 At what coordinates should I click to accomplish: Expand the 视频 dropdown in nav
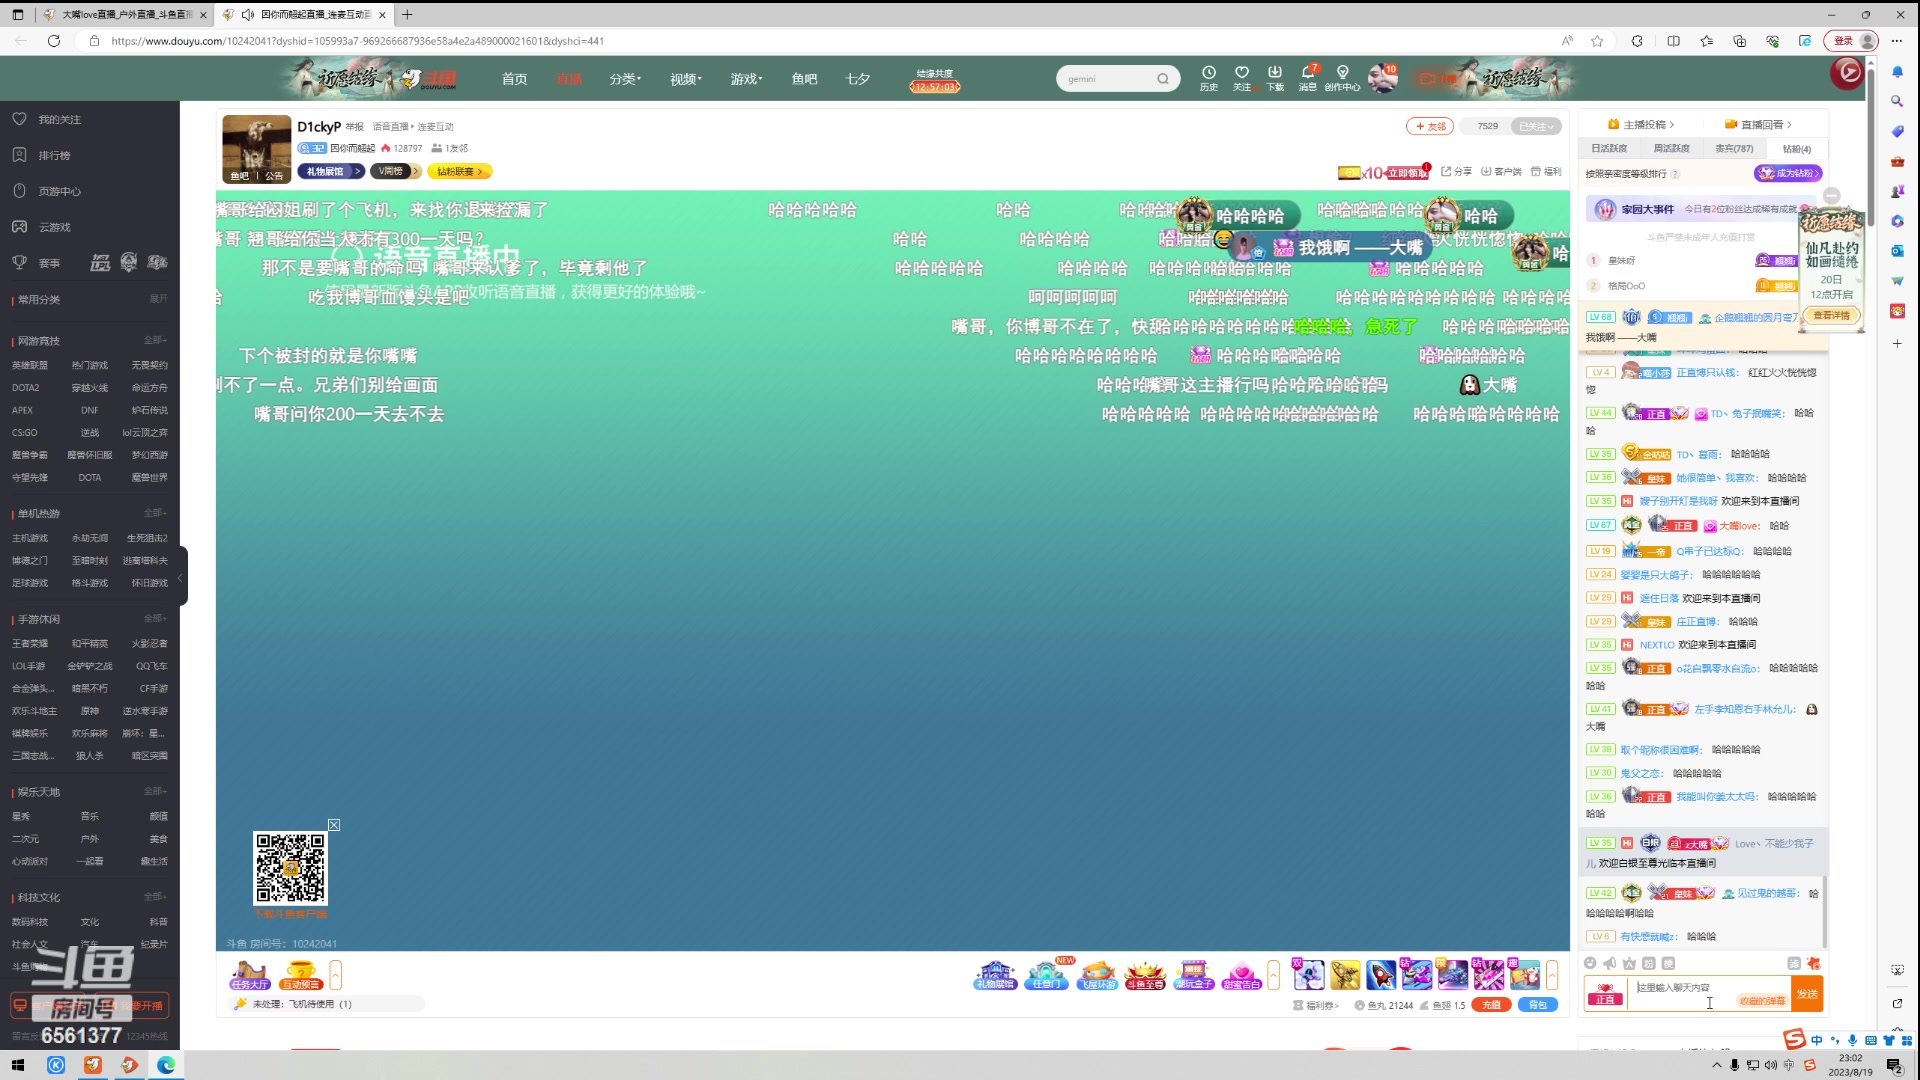[686, 79]
